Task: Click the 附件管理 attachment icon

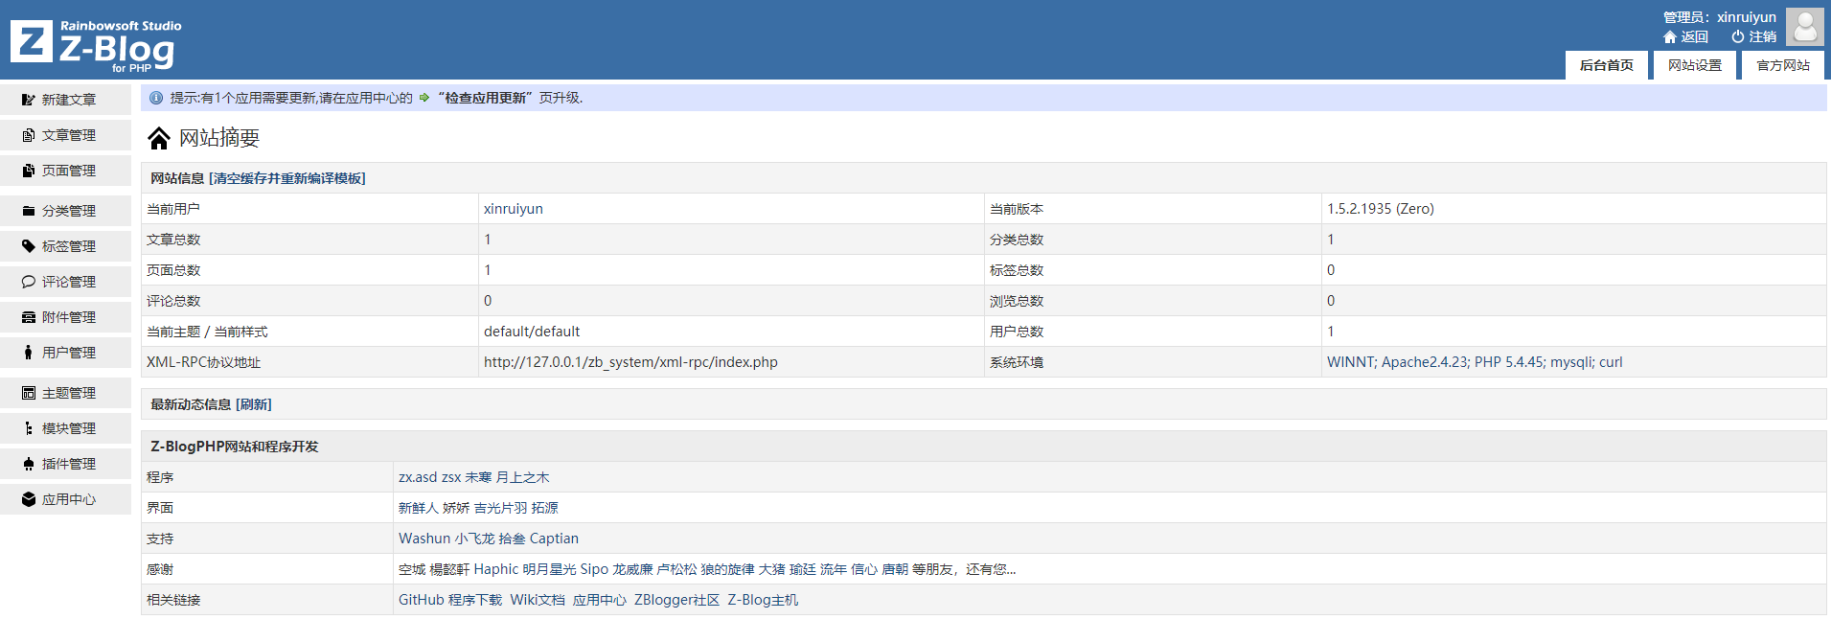Action: 29,317
